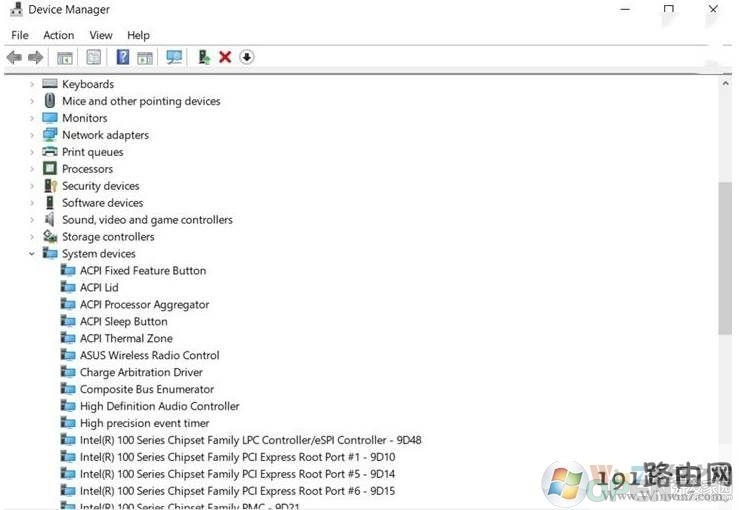
Task: Click the Storage controllers icon
Action: 49,236
